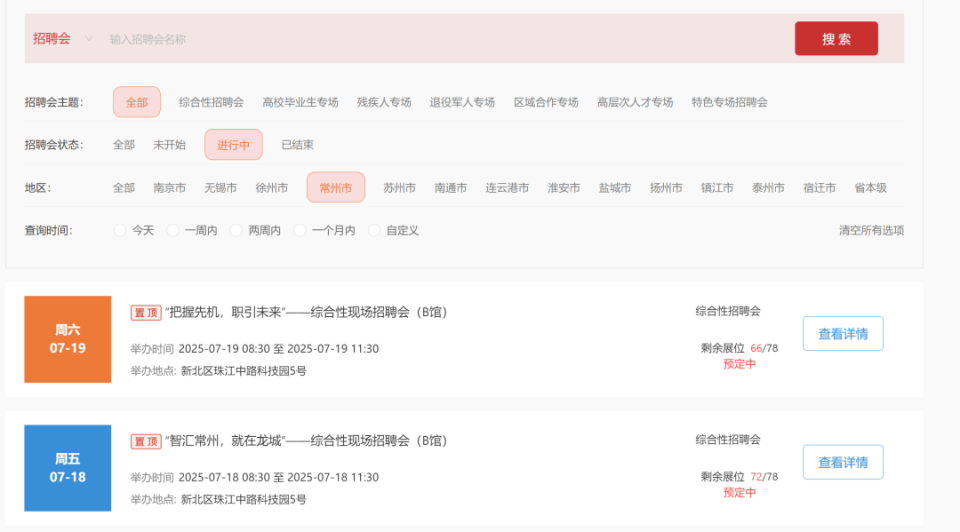Choose 苏州市 region
Screen dimensions: 960x532
coord(399,188)
